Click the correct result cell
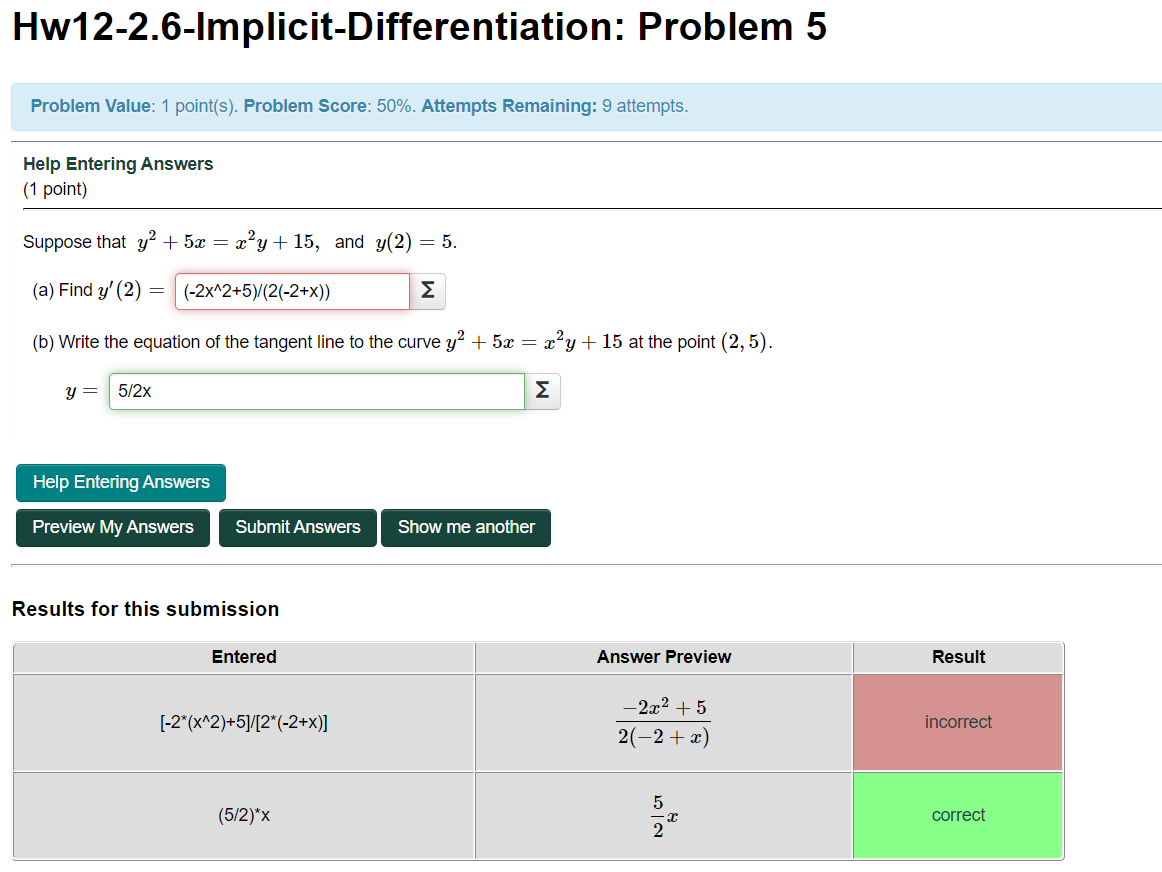Screen dimensions: 1162x872 (x=957, y=815)
